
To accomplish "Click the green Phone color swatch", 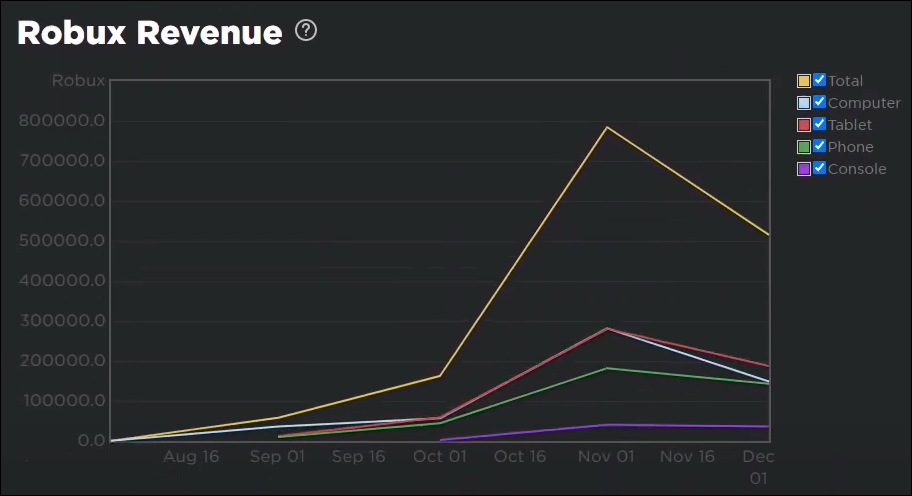I will click(x=804, y=147).
